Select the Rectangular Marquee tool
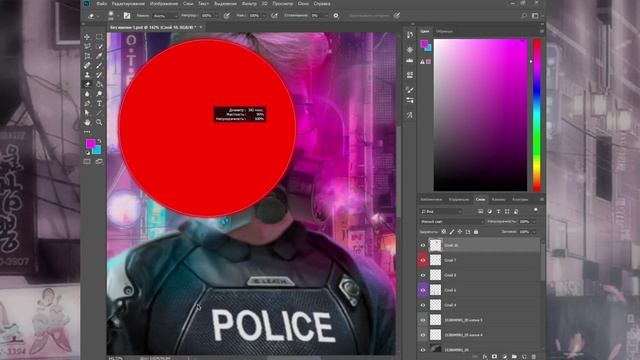This screenshot has height=360, width=640. tap(99, 37)
